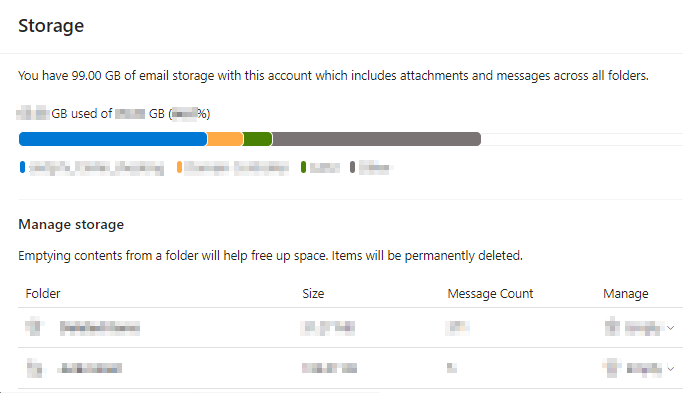Click the gray legend marker below the bar
This screenshot has height=393, width=683.
point(352,167)
